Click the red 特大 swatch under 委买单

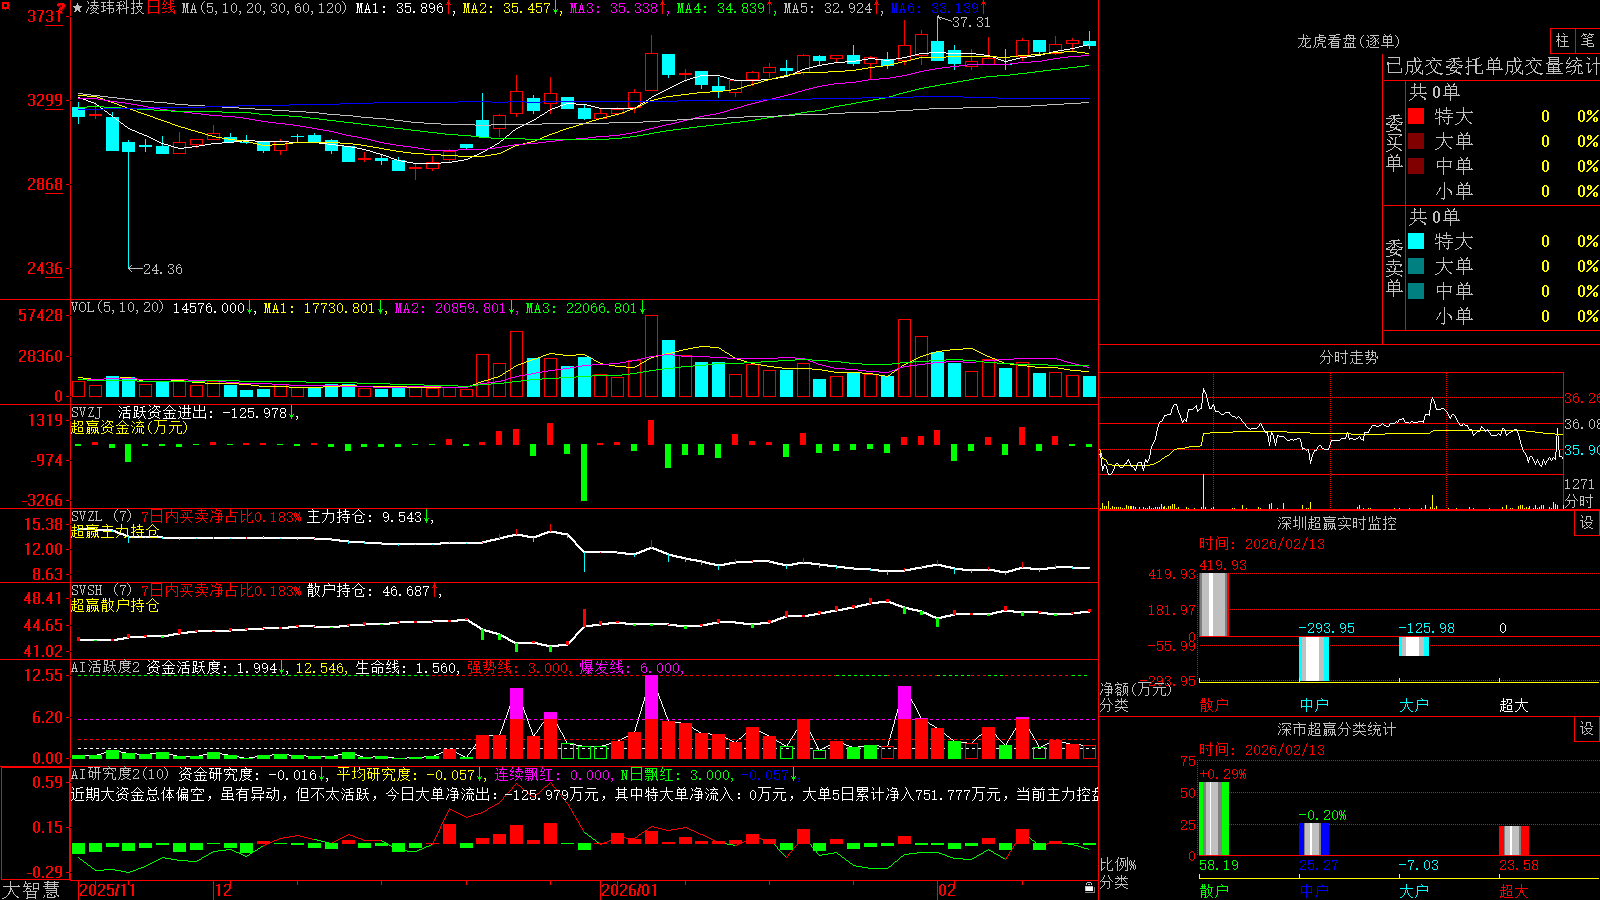1416,116
